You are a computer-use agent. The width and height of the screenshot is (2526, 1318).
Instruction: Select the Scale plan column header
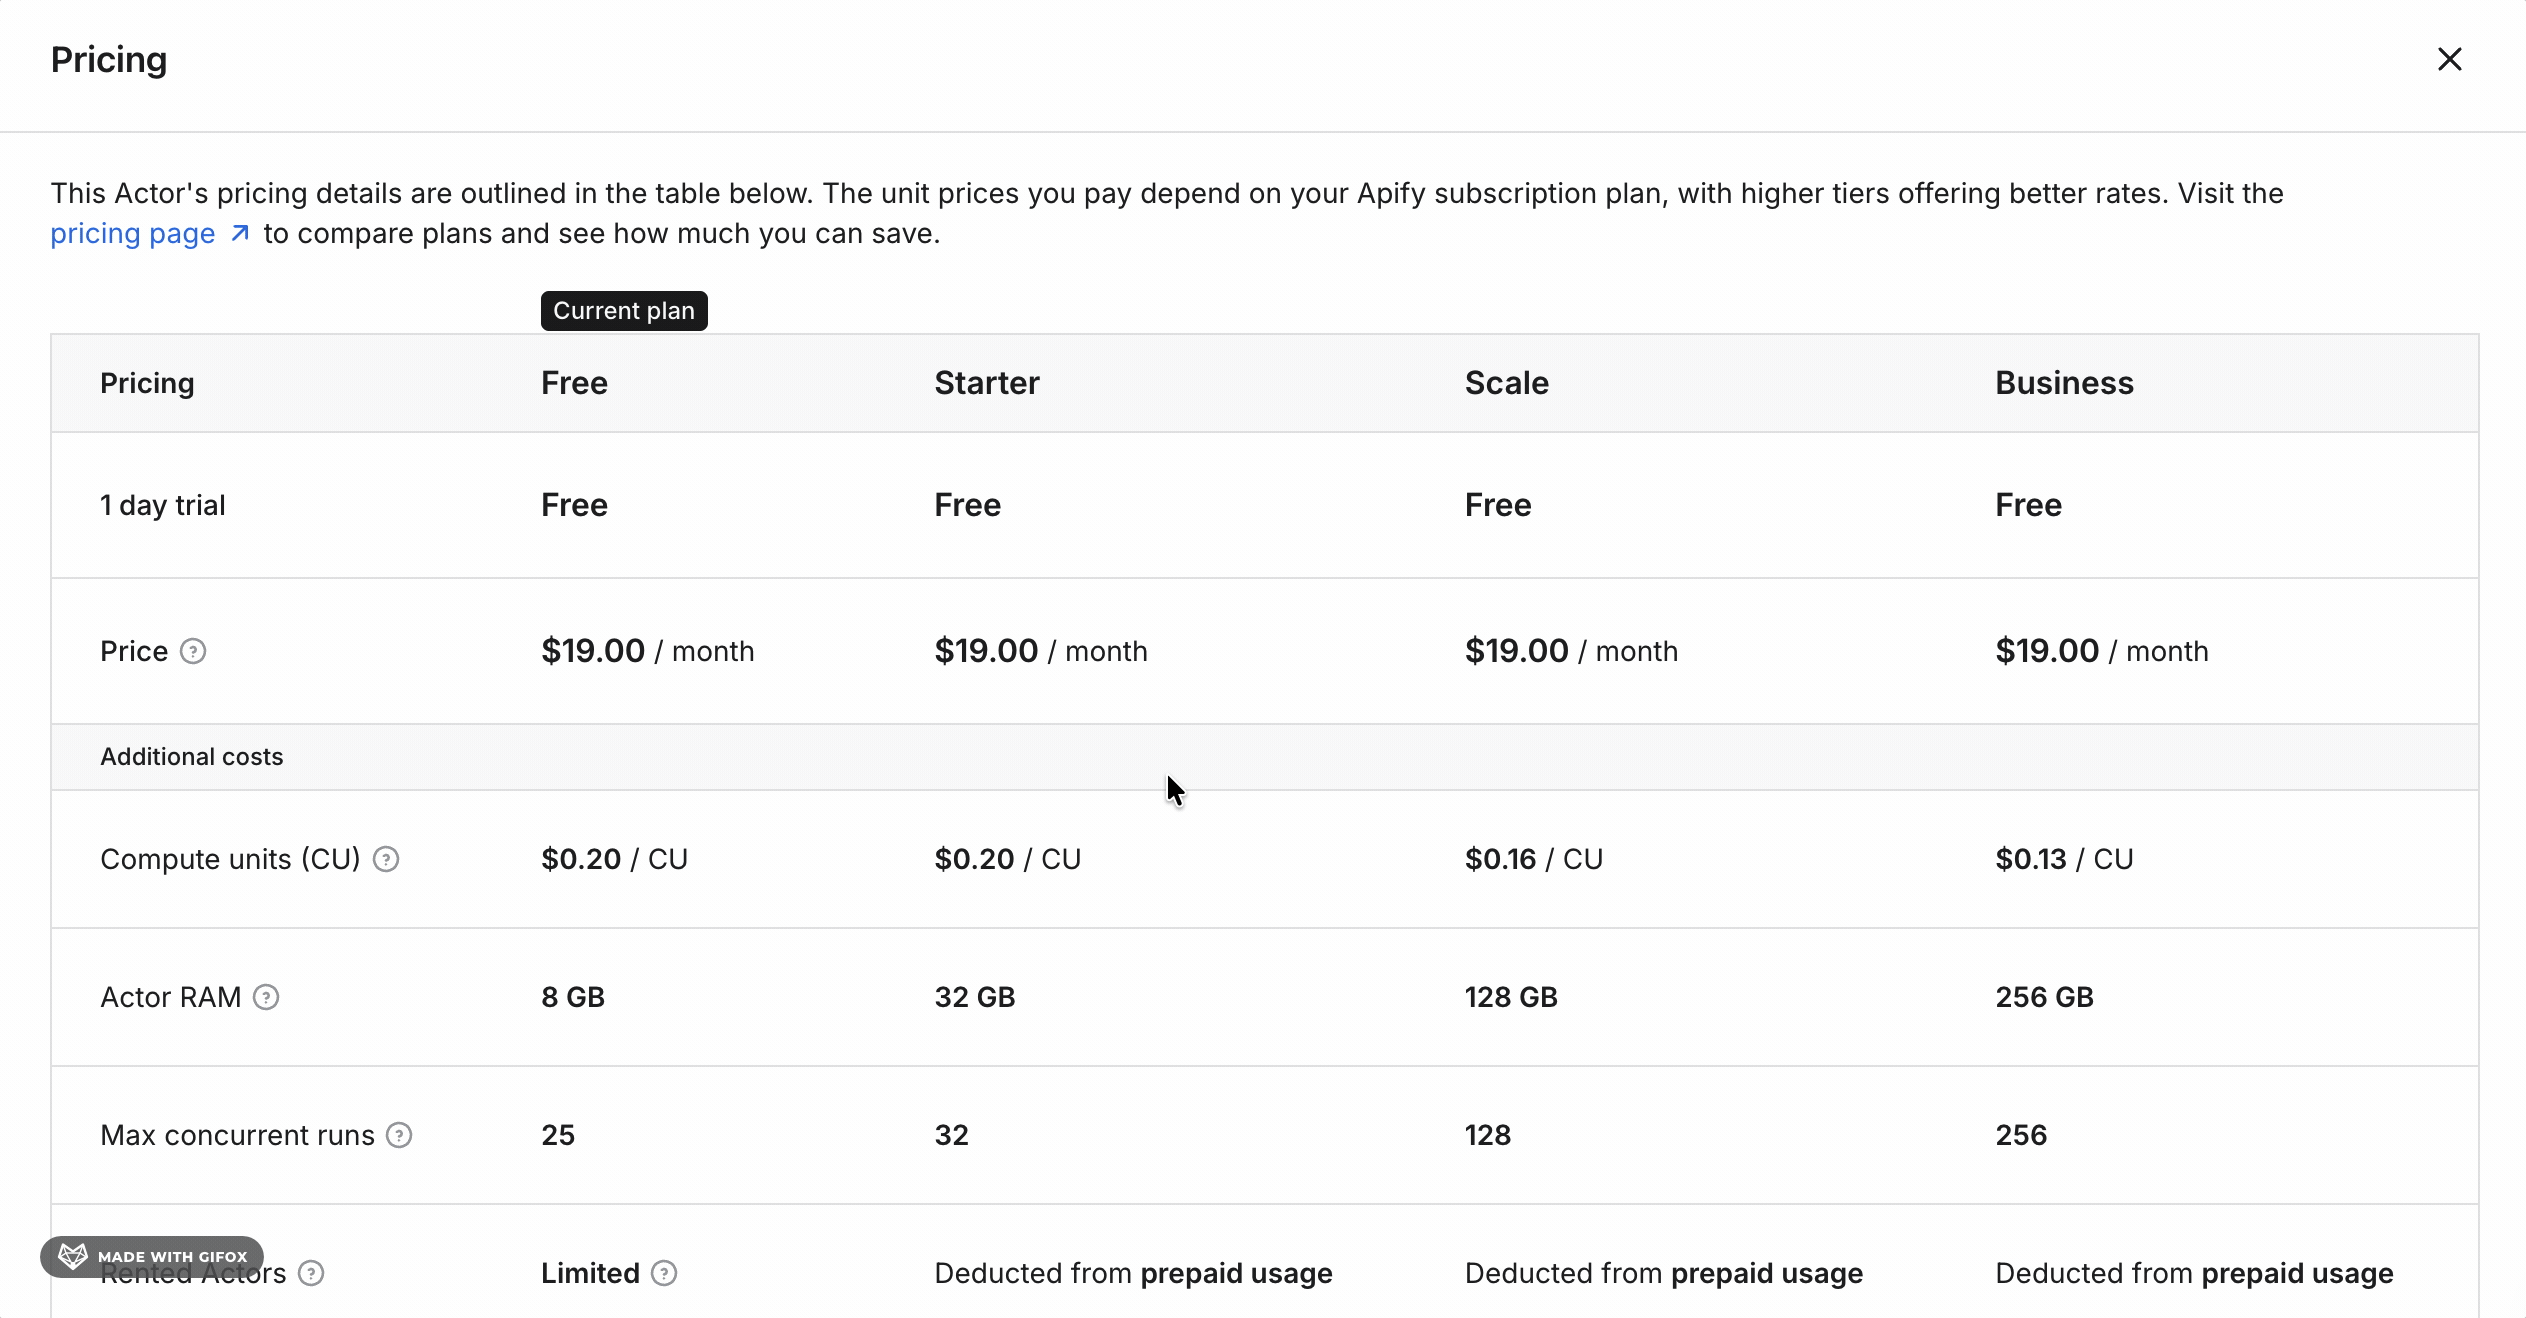[1507, 383]
